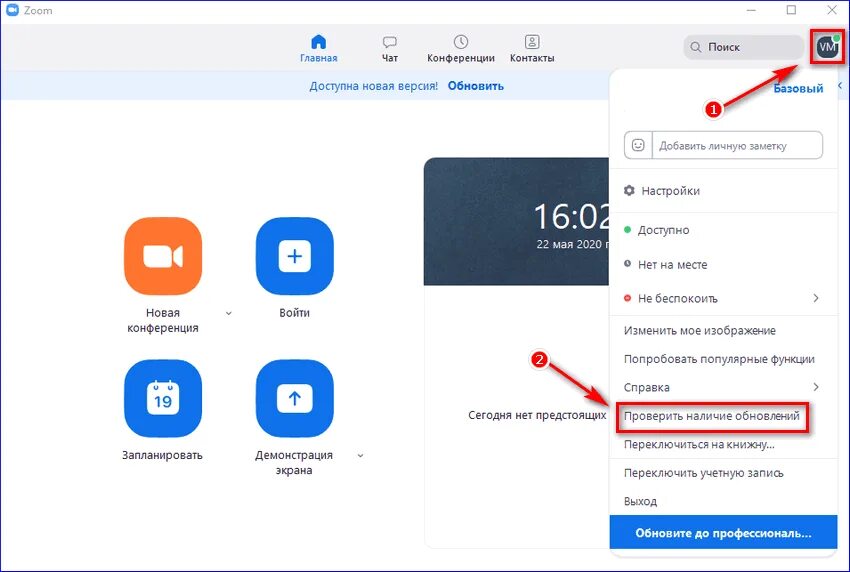Screen dimensions: 850x572
Task: Click Выход to sign out
Action: 640,502
